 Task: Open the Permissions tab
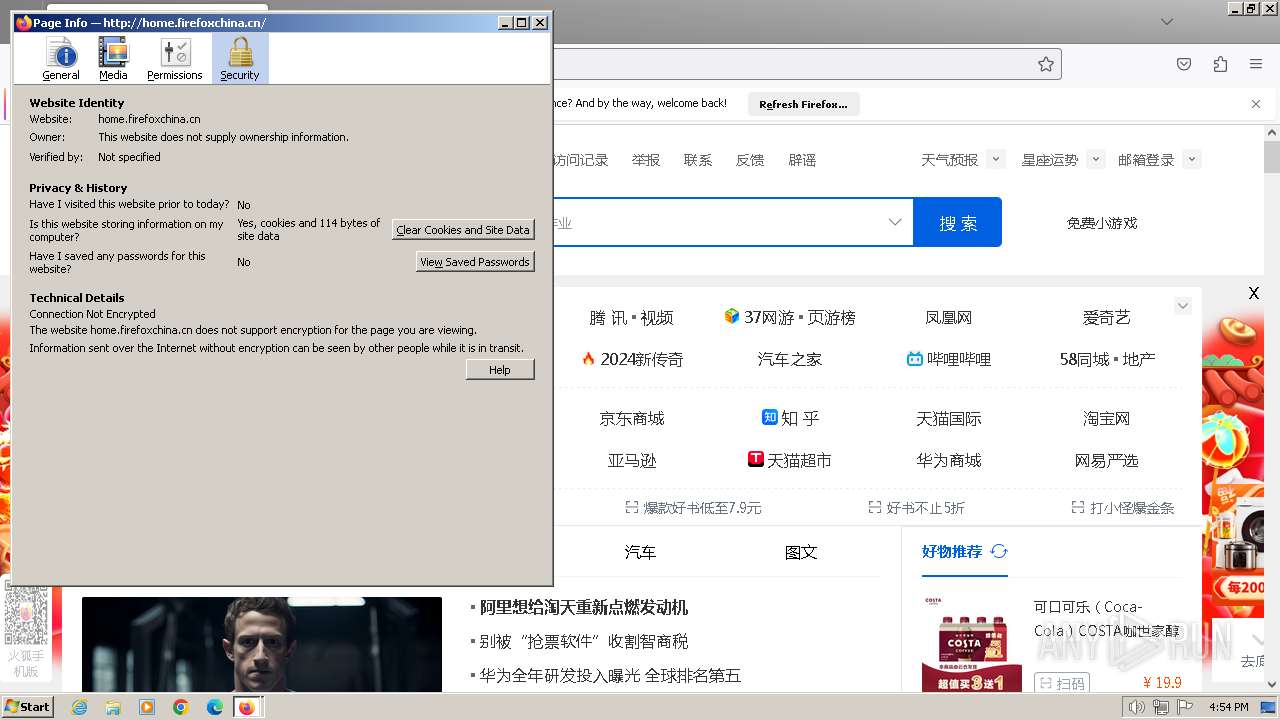175,59
